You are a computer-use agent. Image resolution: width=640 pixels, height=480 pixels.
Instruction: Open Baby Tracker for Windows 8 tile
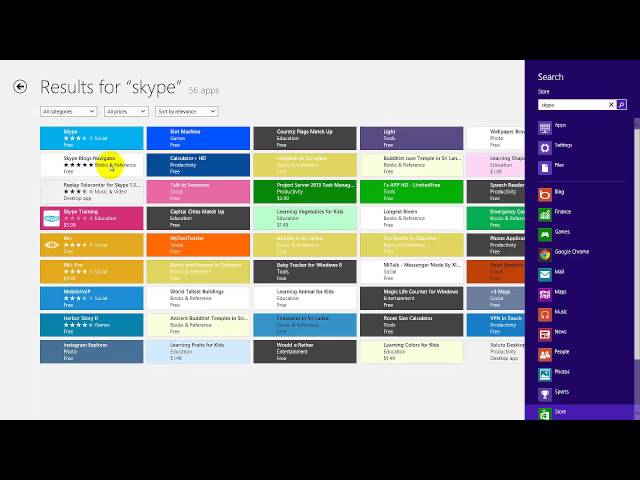coord(305,271)
